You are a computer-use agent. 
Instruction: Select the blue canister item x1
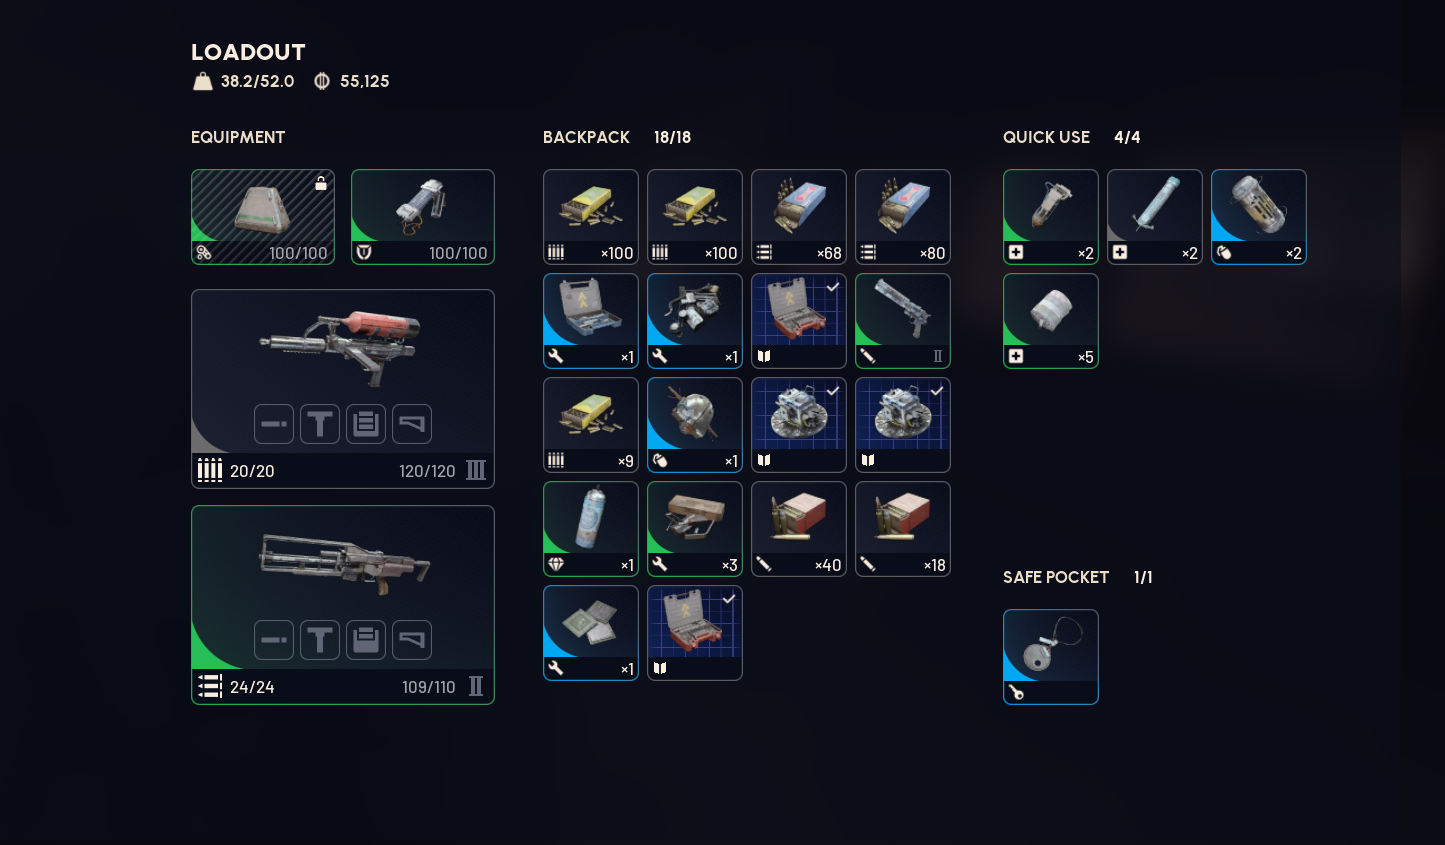(591, 529)
